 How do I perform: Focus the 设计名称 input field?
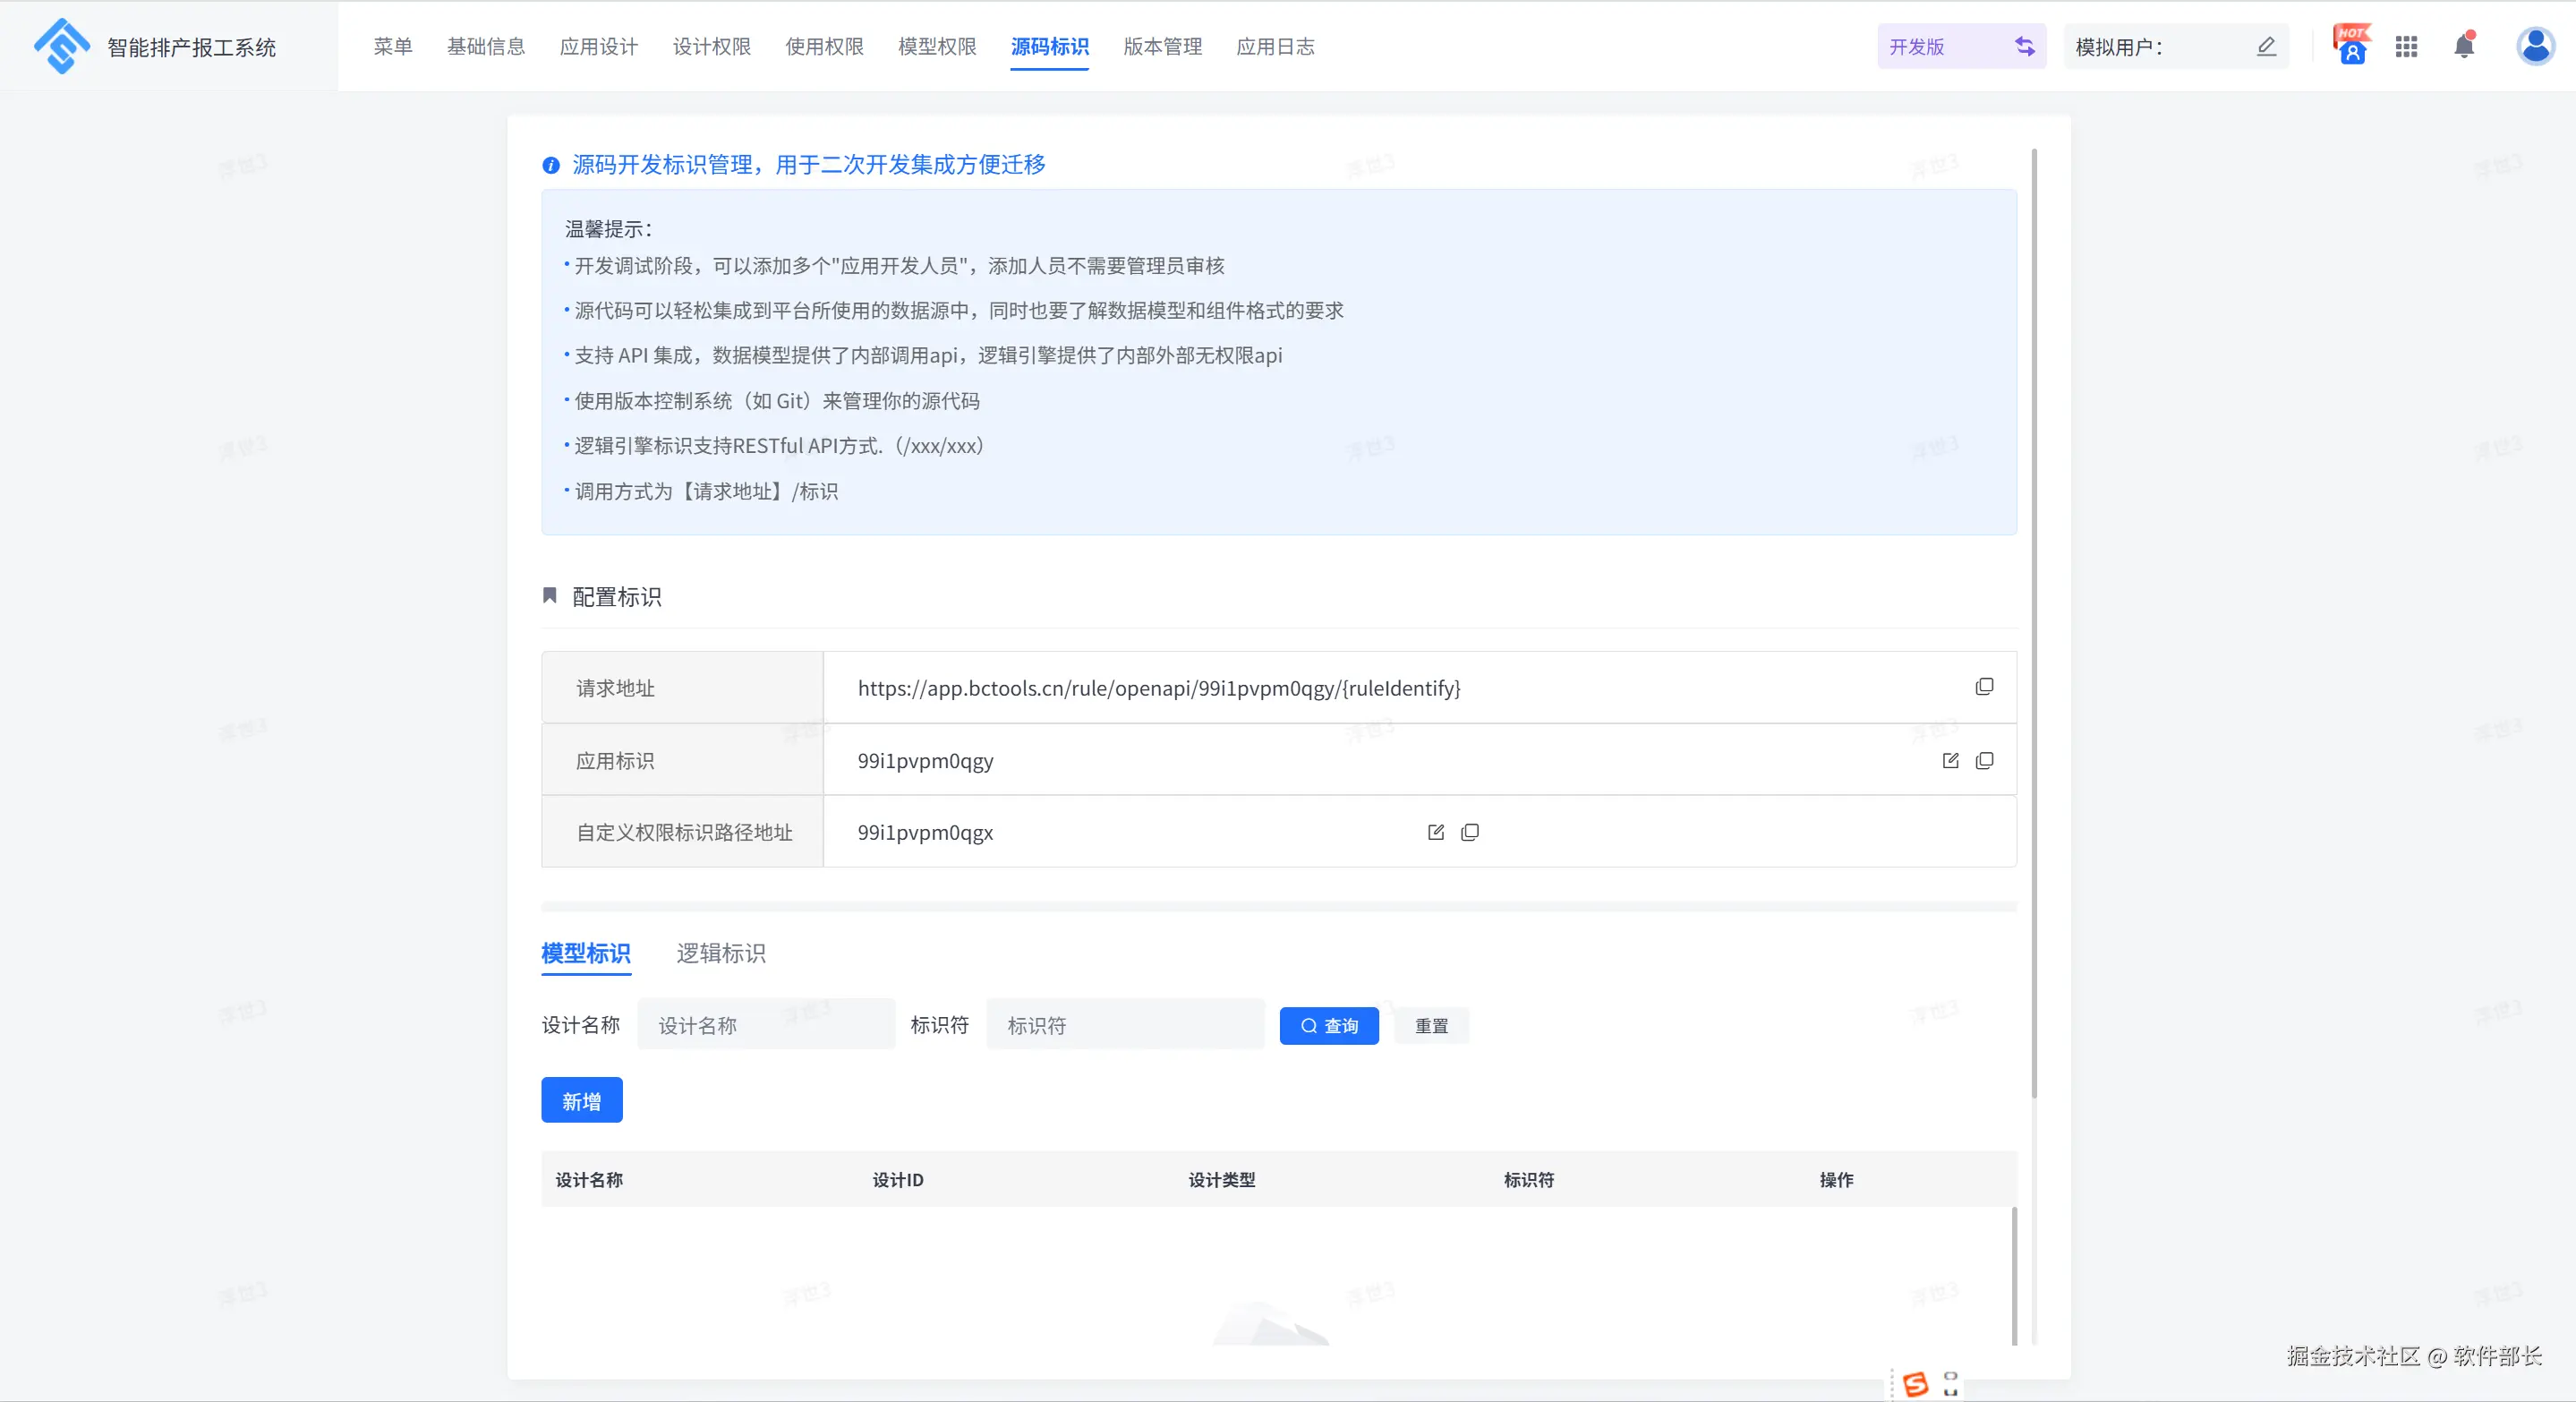click(765, 1025)
